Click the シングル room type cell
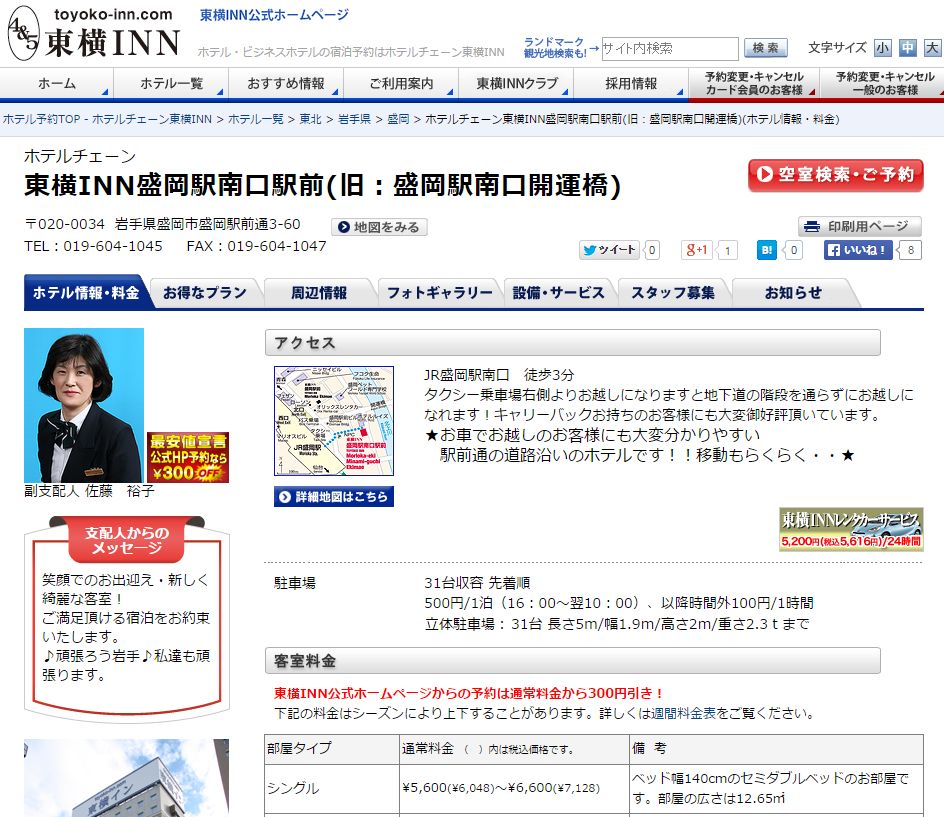The height and width of the screenshot is (817, 944). click(x=332, y=788)
